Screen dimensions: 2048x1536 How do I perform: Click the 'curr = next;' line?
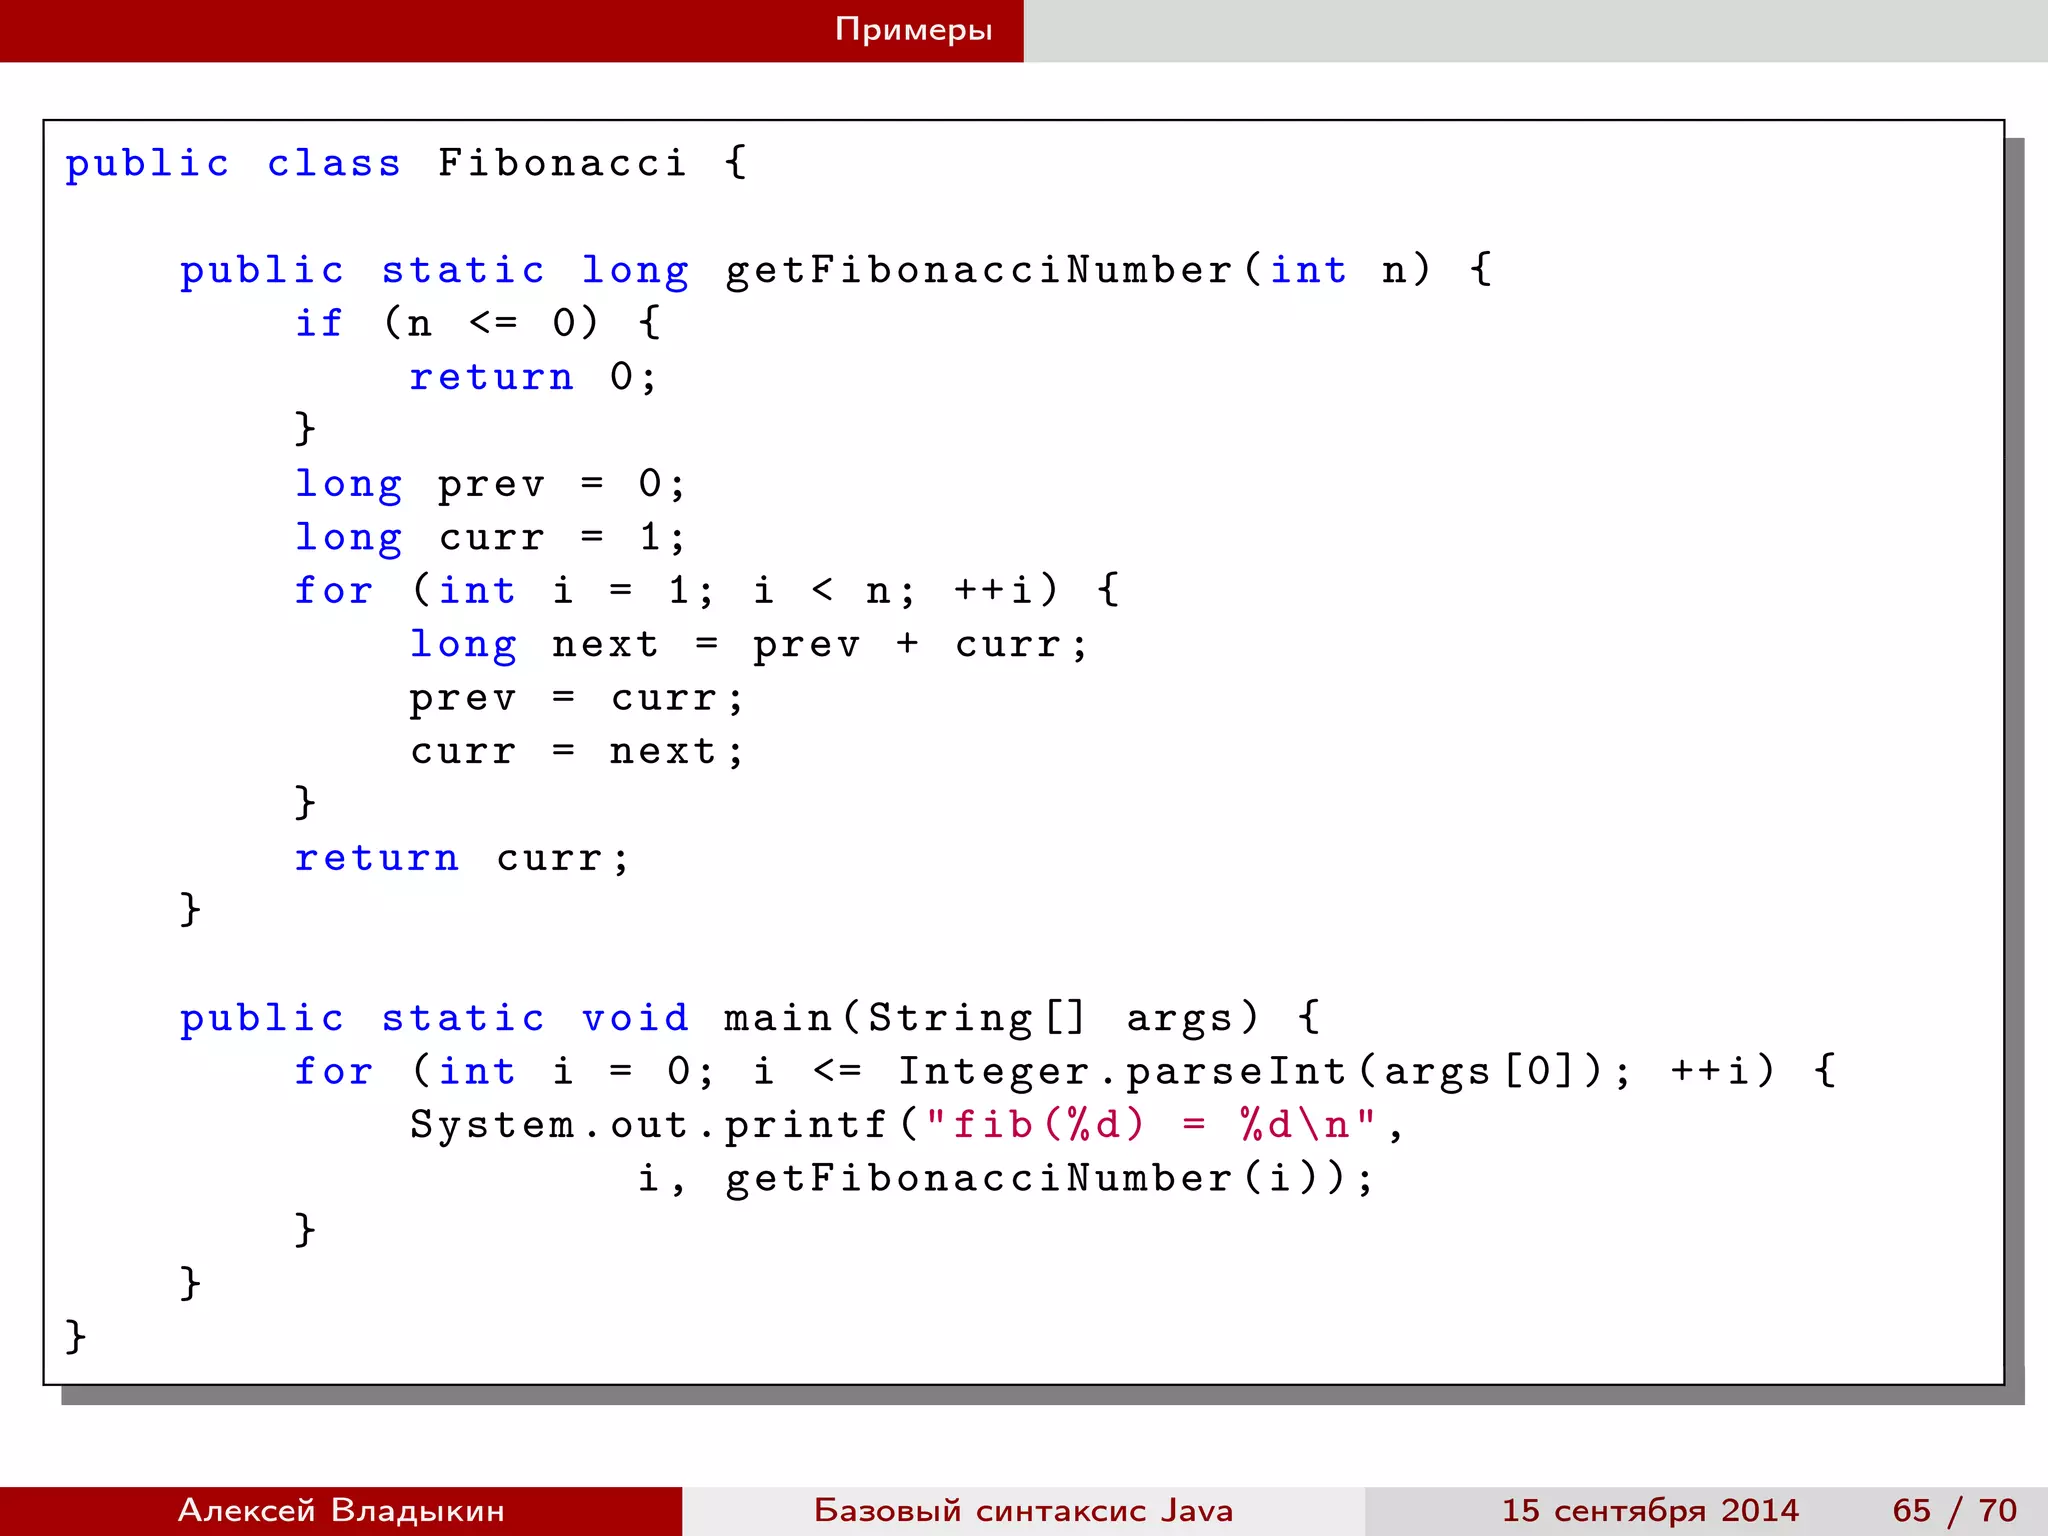[577, 751]
